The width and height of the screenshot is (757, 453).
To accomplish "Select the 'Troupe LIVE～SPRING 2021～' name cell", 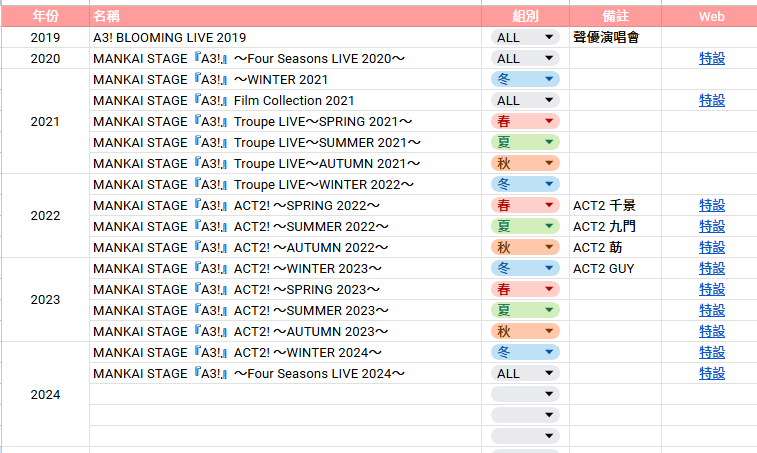I will pyautogui.click(x=285, y=121).
